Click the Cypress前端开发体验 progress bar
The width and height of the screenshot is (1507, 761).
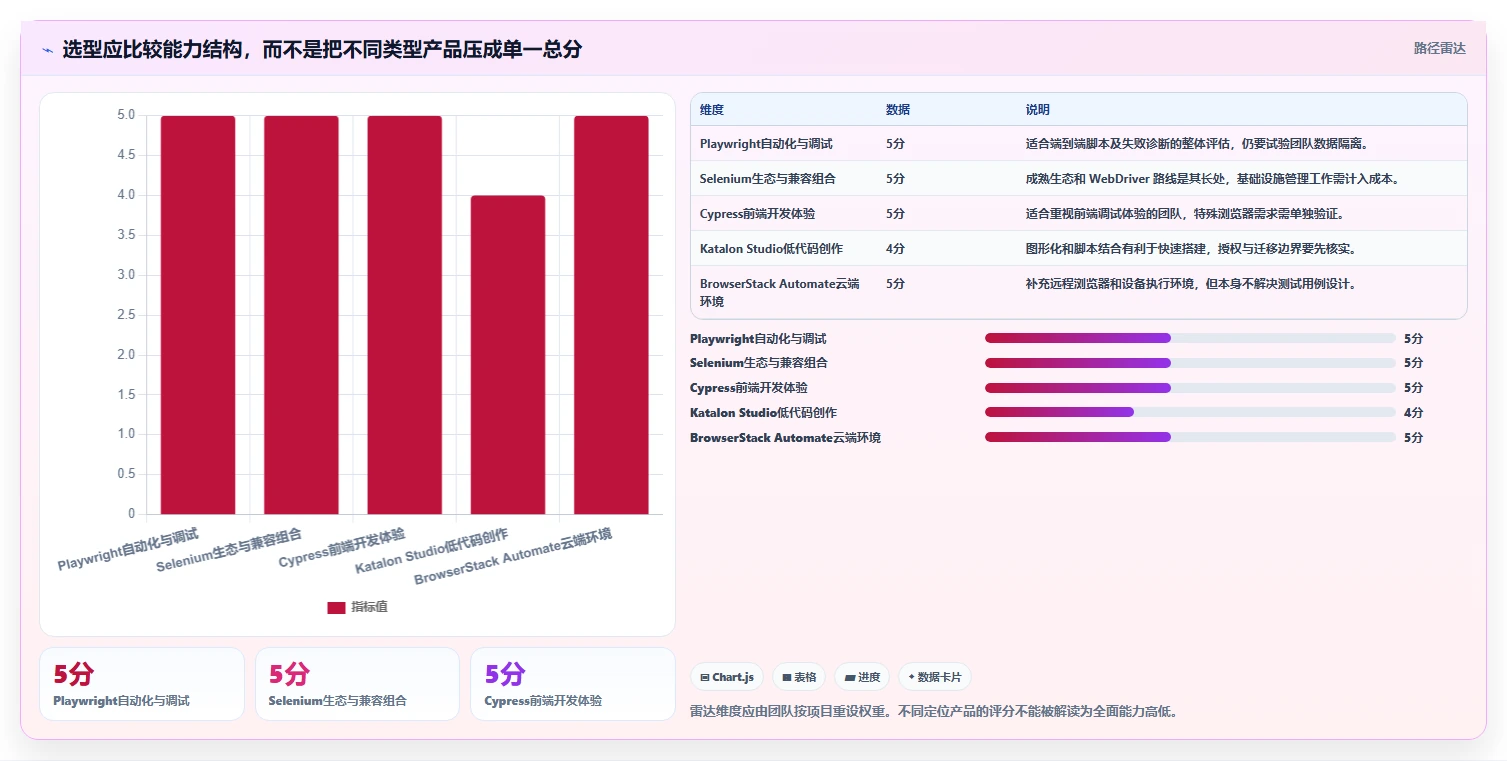click(x=1190, y=388)
